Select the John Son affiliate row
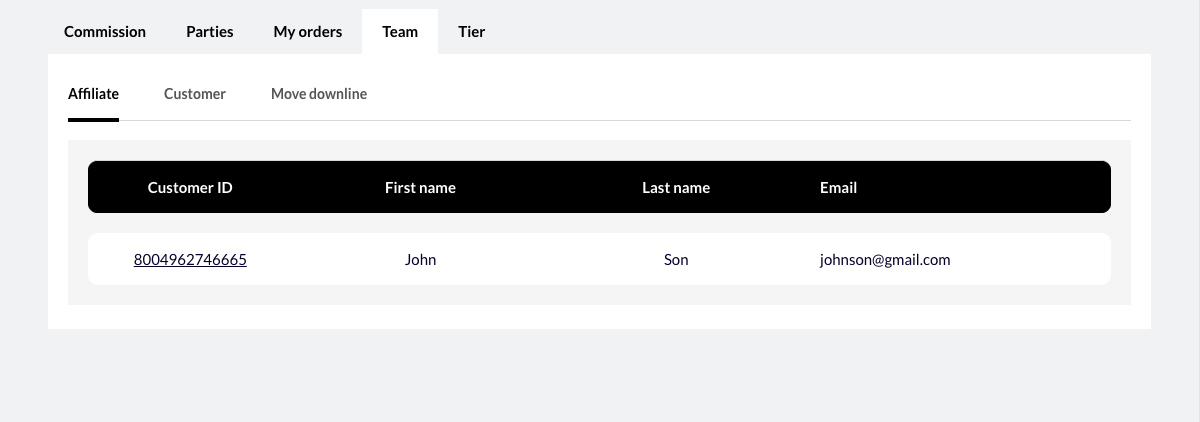Viewport: 1200px width, 422px height. (599, 259)
